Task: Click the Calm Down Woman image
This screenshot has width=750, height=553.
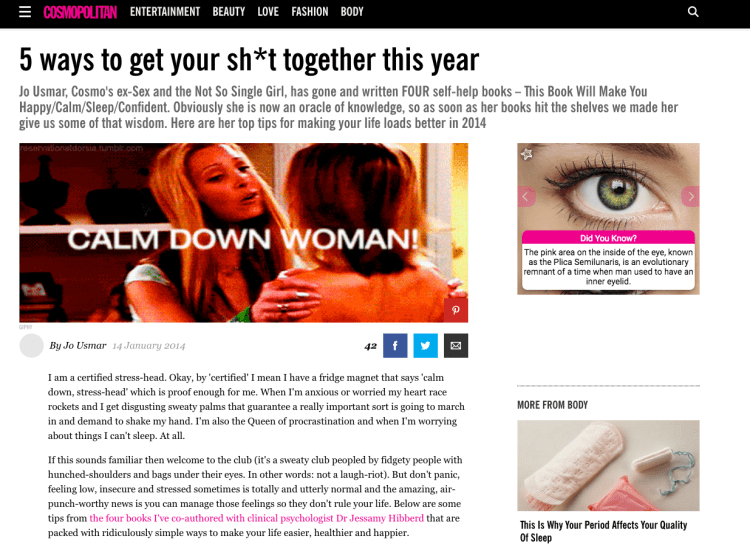Action: (x=243, y=232)
